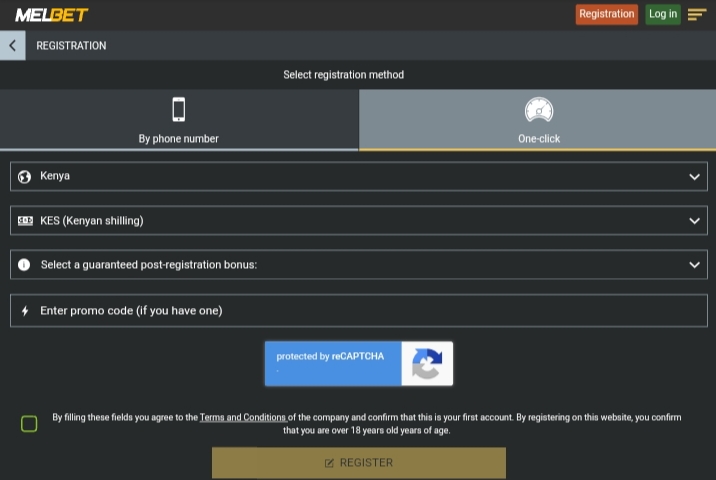Click the globe icon beside Kenya
The height and width of the screenshot is (480, 716).
coord(24,176)
